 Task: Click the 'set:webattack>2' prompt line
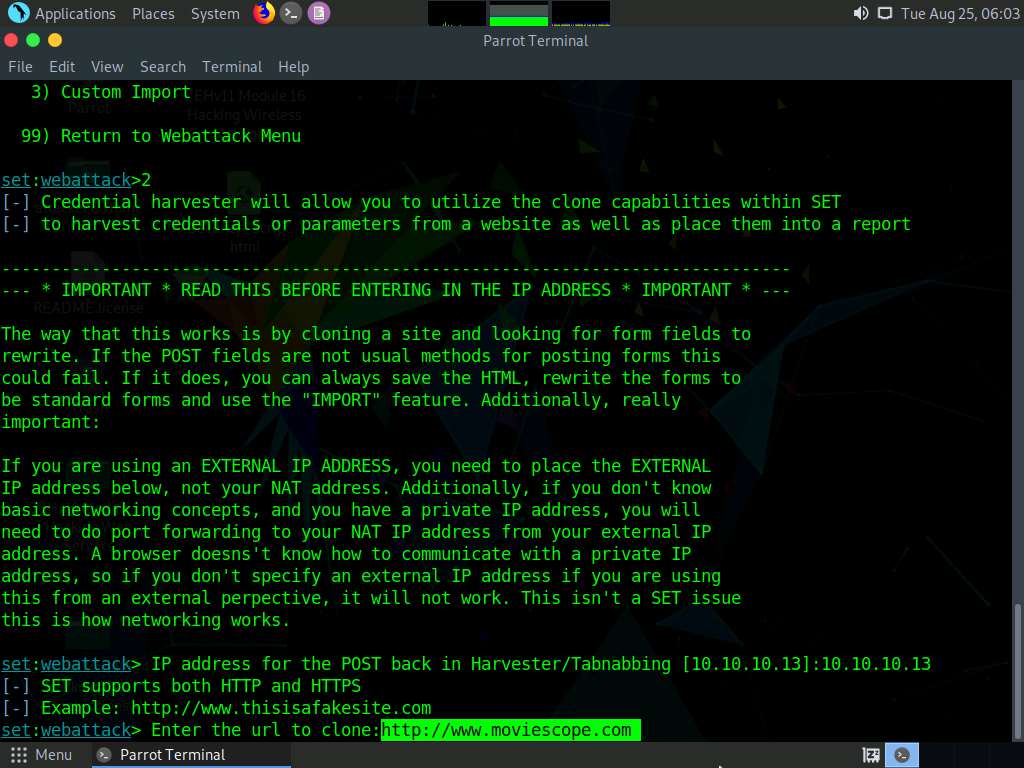[76, 180]
